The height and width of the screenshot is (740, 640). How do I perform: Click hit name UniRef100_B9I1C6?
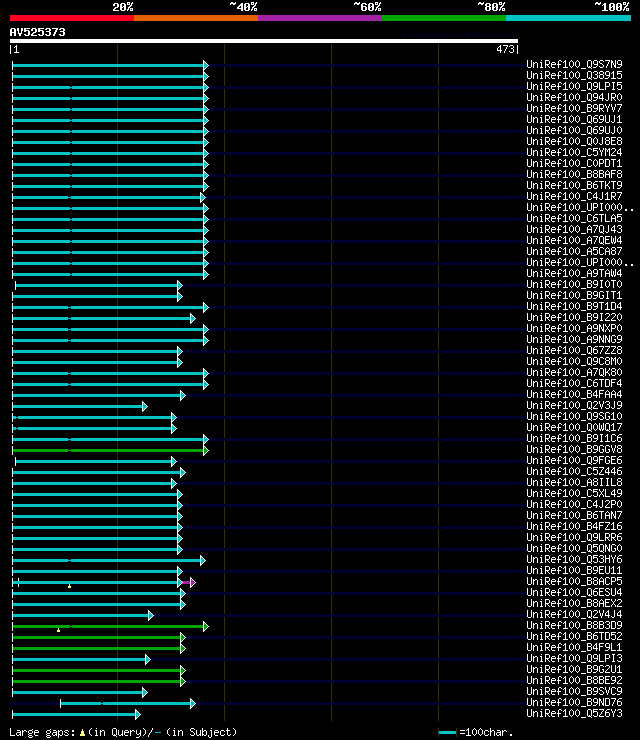click(574, 438)
